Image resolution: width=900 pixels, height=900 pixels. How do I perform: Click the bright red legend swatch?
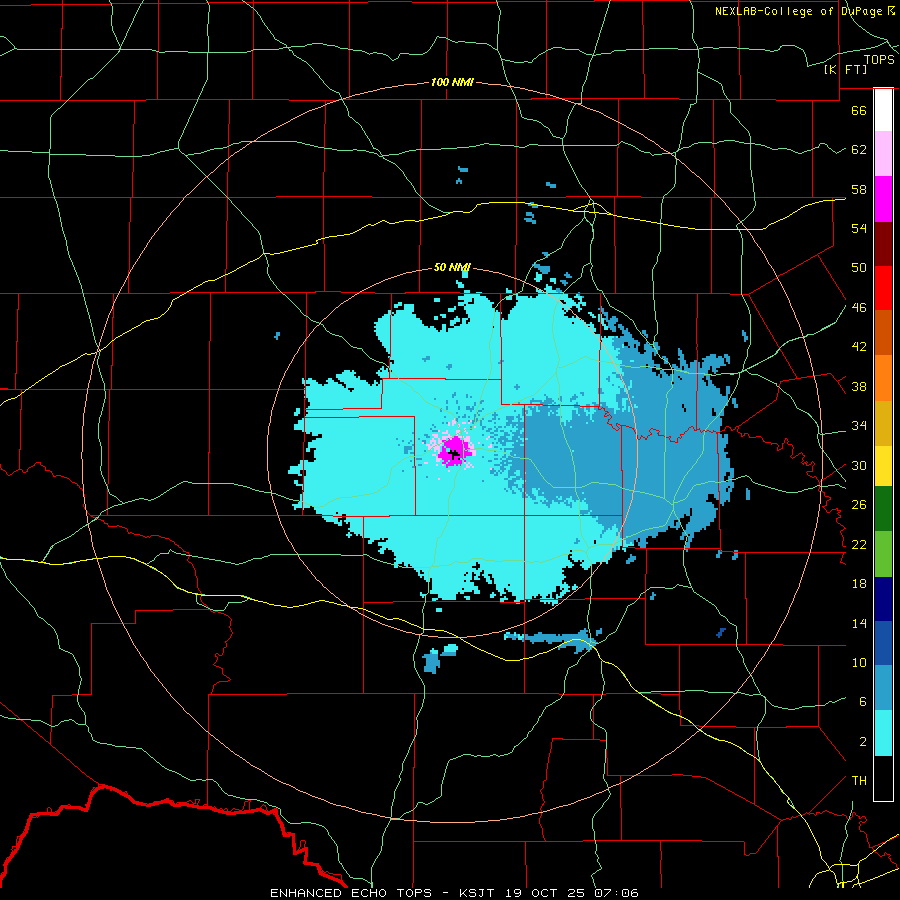[883, 288]
